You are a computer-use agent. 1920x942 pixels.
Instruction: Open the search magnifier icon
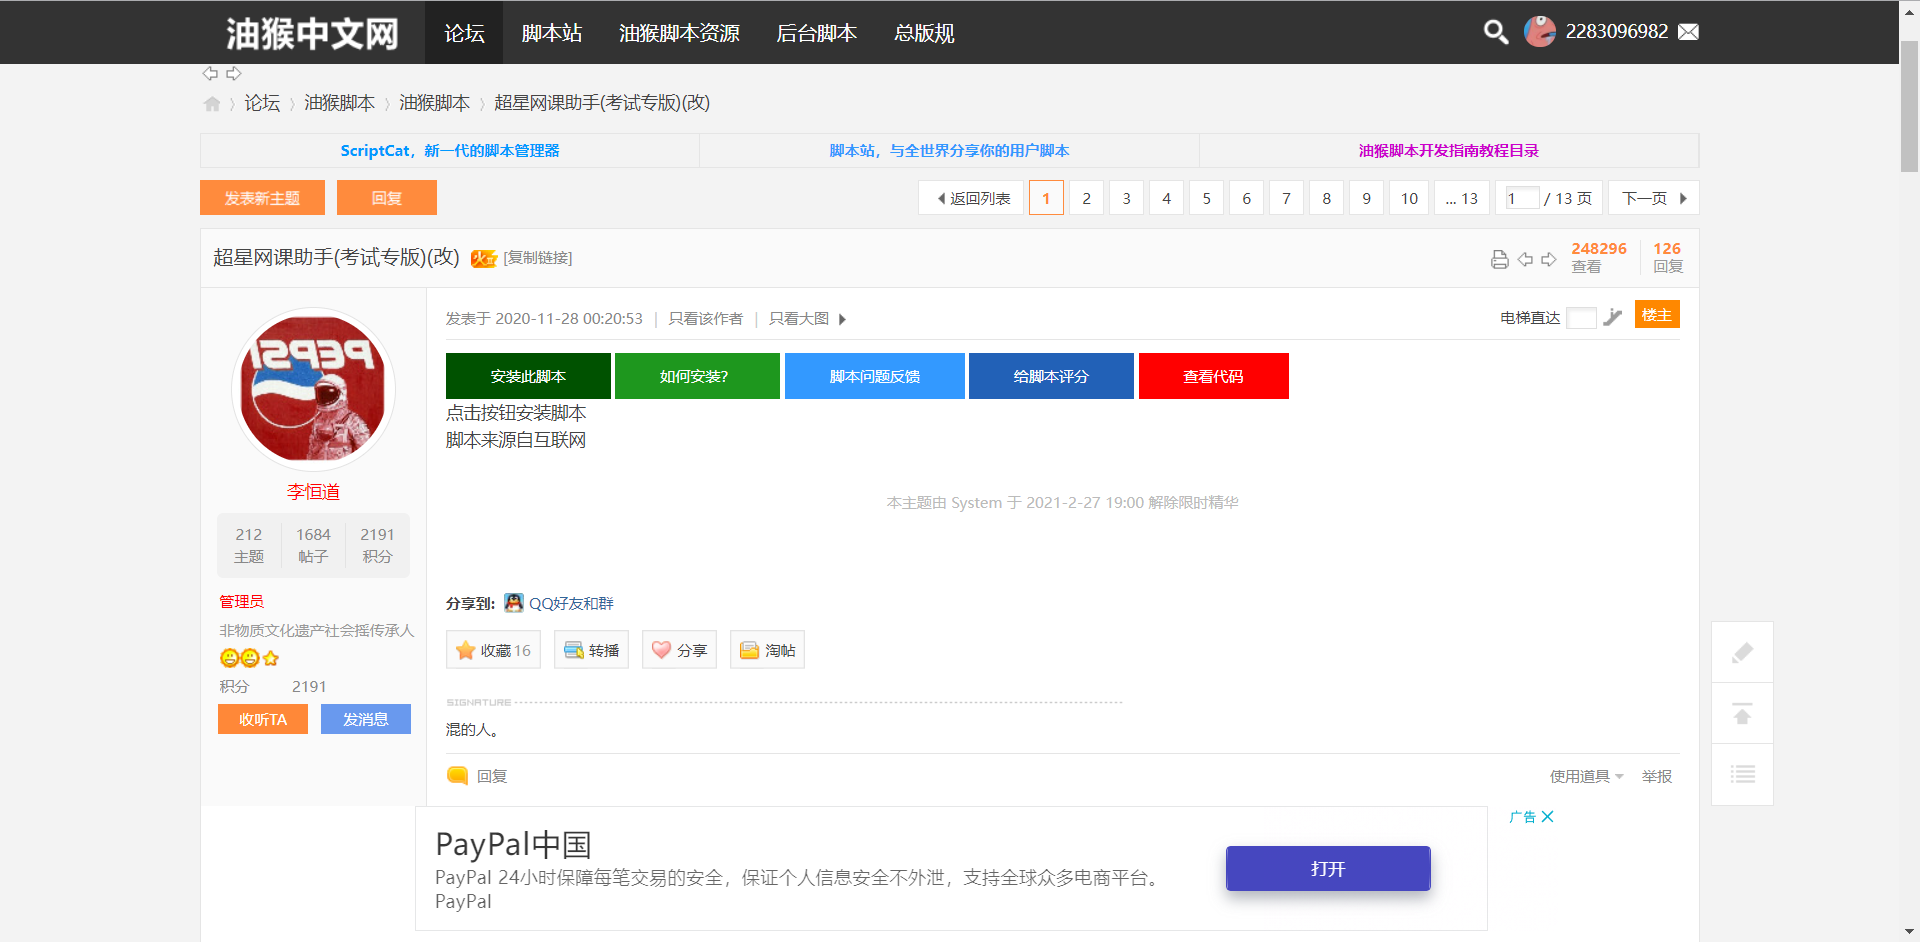pos(1495,32)
